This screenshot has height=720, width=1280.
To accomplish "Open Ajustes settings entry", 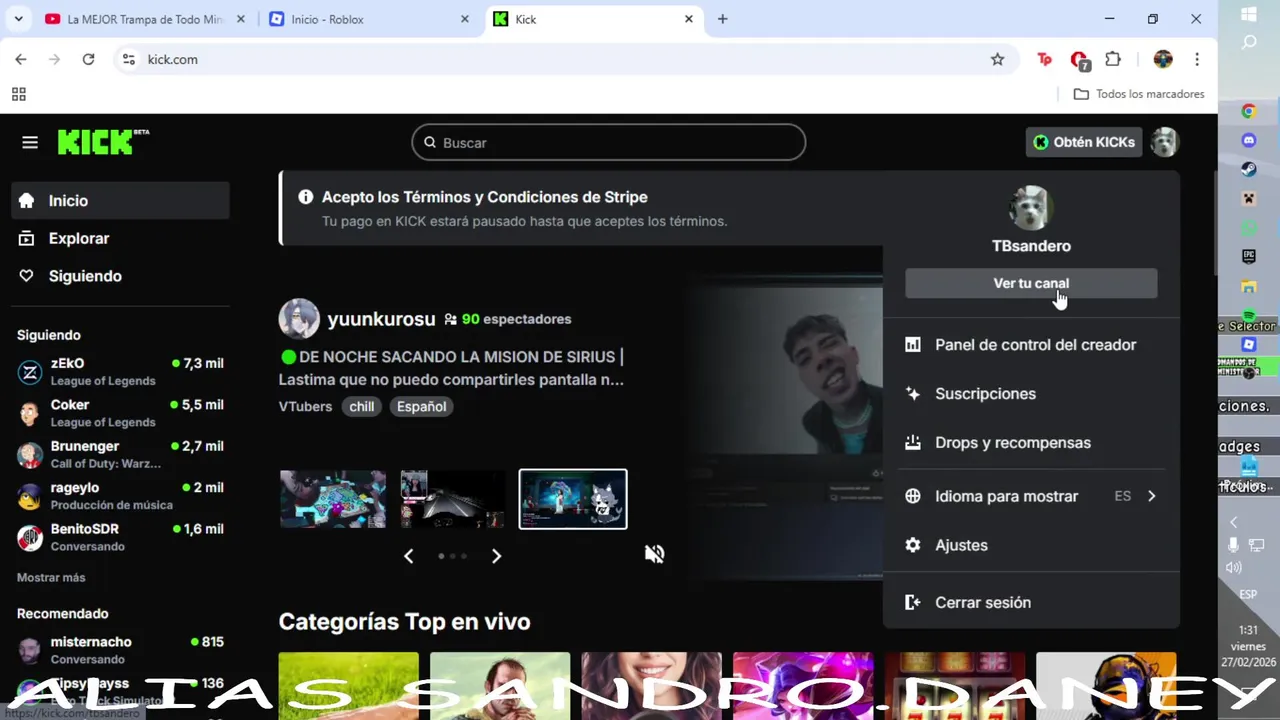I will coord(1031,545).
